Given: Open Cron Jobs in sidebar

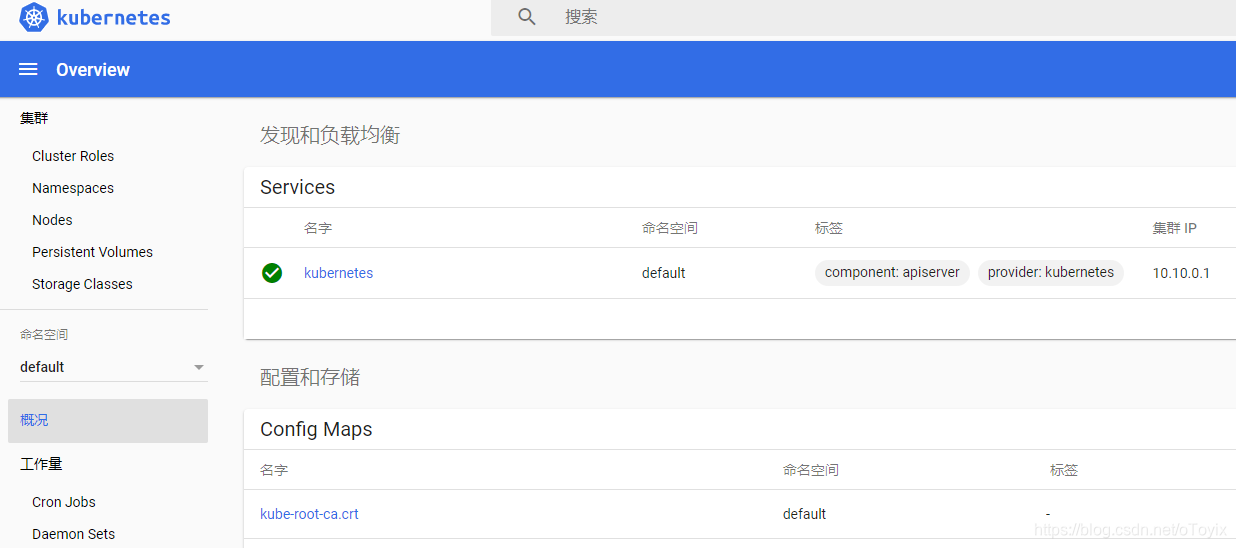Looking at the screenshot, I should 64,502.
